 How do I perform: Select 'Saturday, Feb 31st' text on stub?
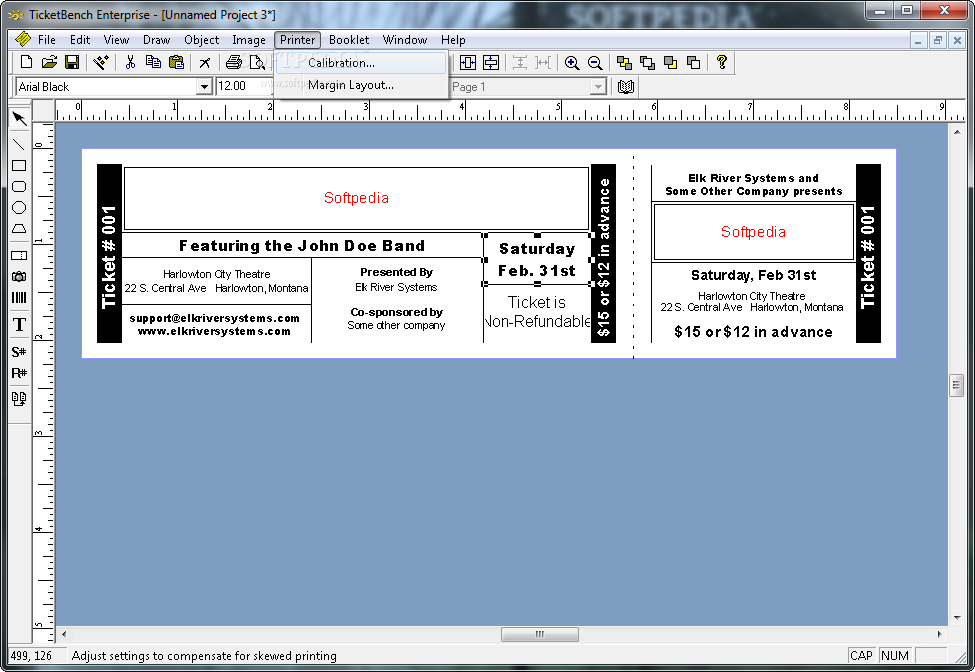(754, 275)
